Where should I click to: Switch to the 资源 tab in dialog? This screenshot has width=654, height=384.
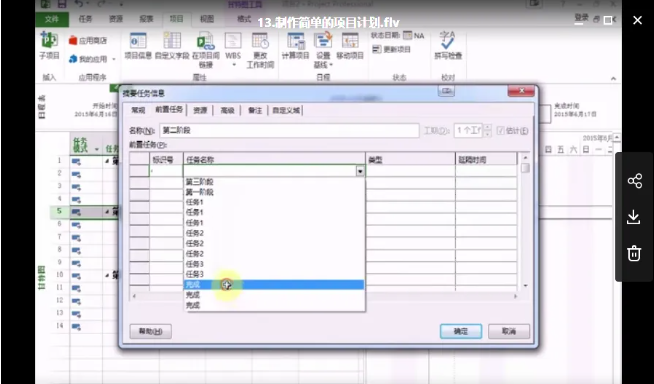click(200, 110)
